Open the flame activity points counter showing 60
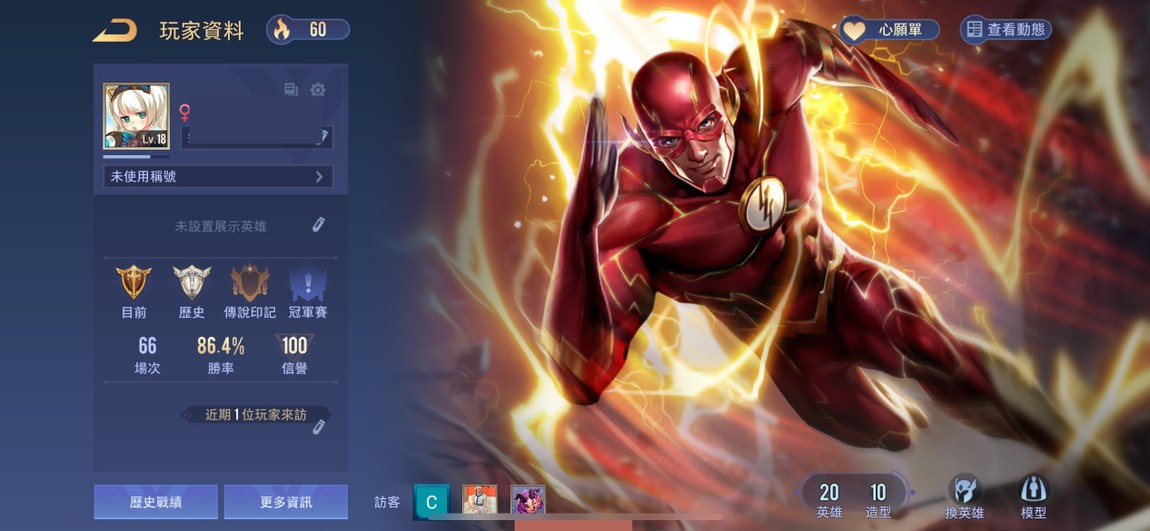 [x=307, y=29]
